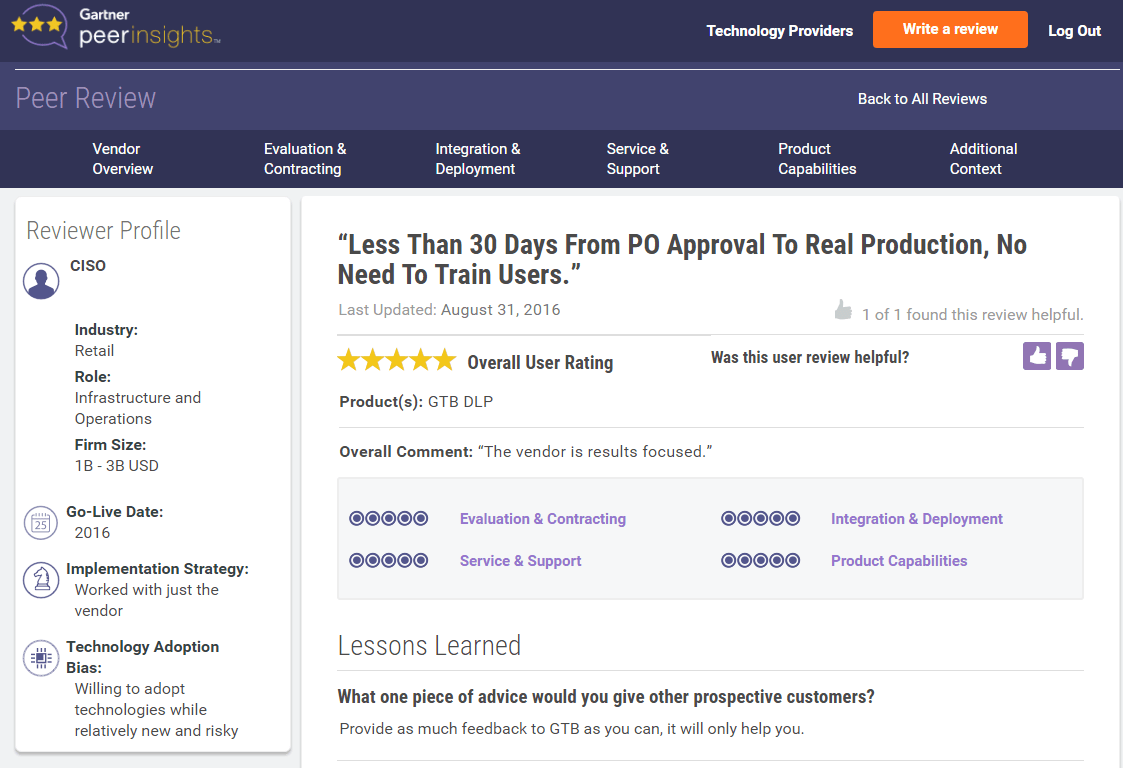Click the Gartner Peer Insights logo
This screenshot has height=768, width=1123.
tap(116, 29)
